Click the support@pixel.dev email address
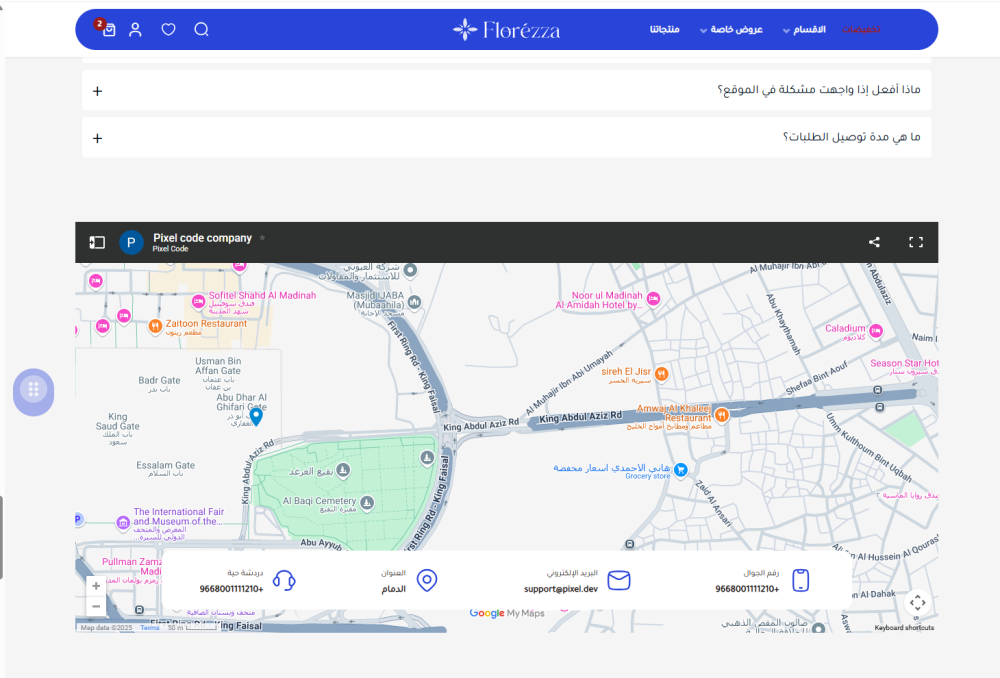Viewport: 1000px width, 678px height. coord(560,589)
